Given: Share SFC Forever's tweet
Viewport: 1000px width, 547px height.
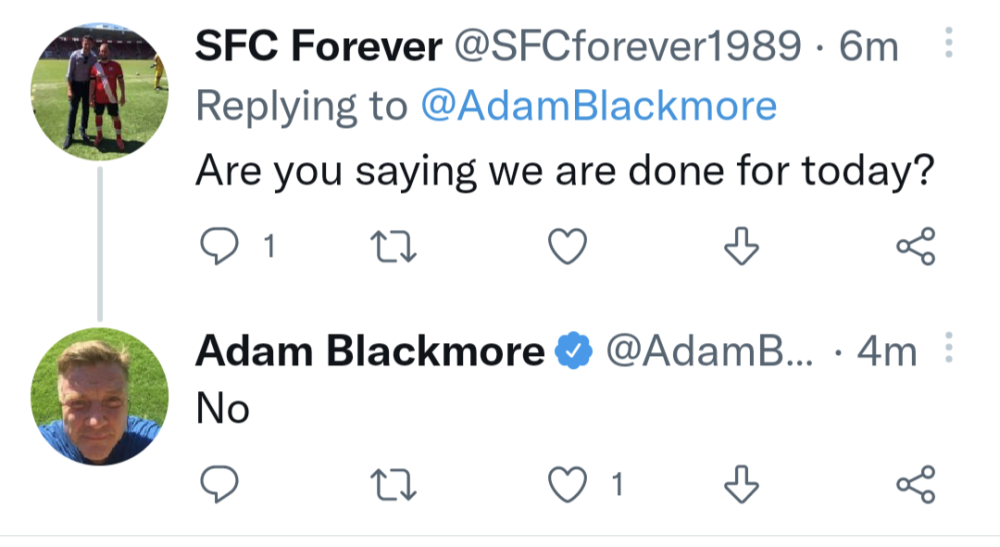Looking at the screenshot, I should point(915,247).
